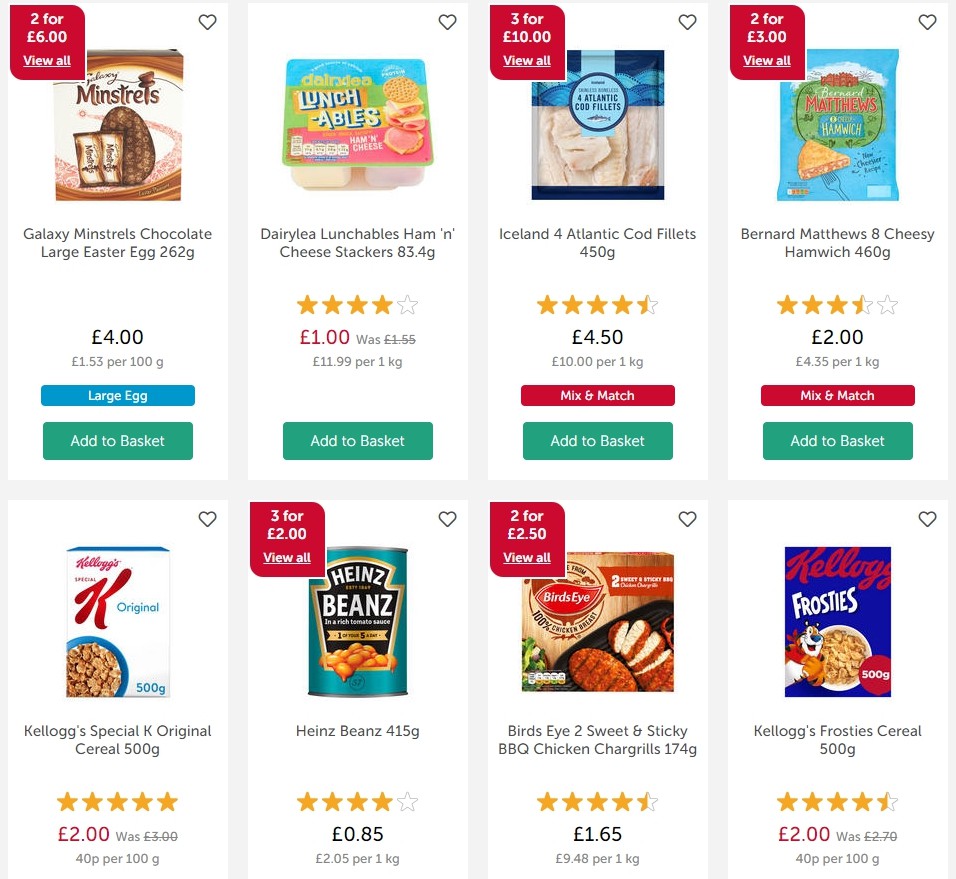This screenshot has width=956, height=879.
Task: Click the star rating on Special K cereal
Action: [x=117, y=801]
